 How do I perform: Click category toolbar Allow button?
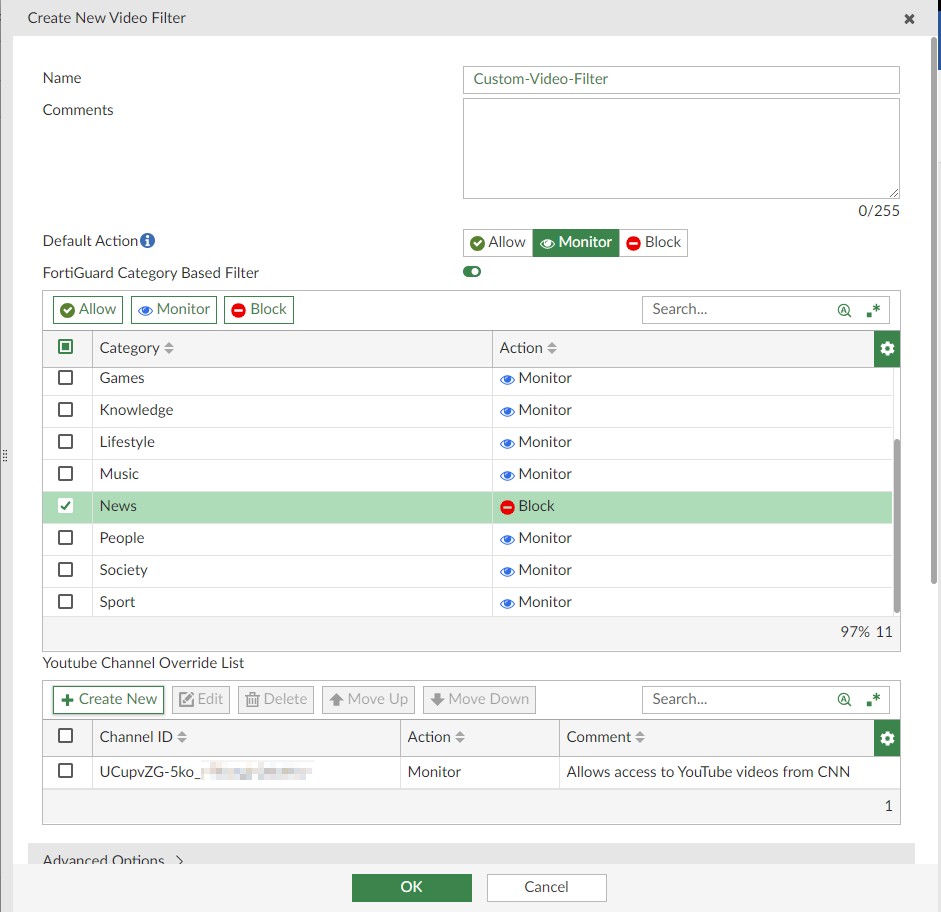pos(88,310)
